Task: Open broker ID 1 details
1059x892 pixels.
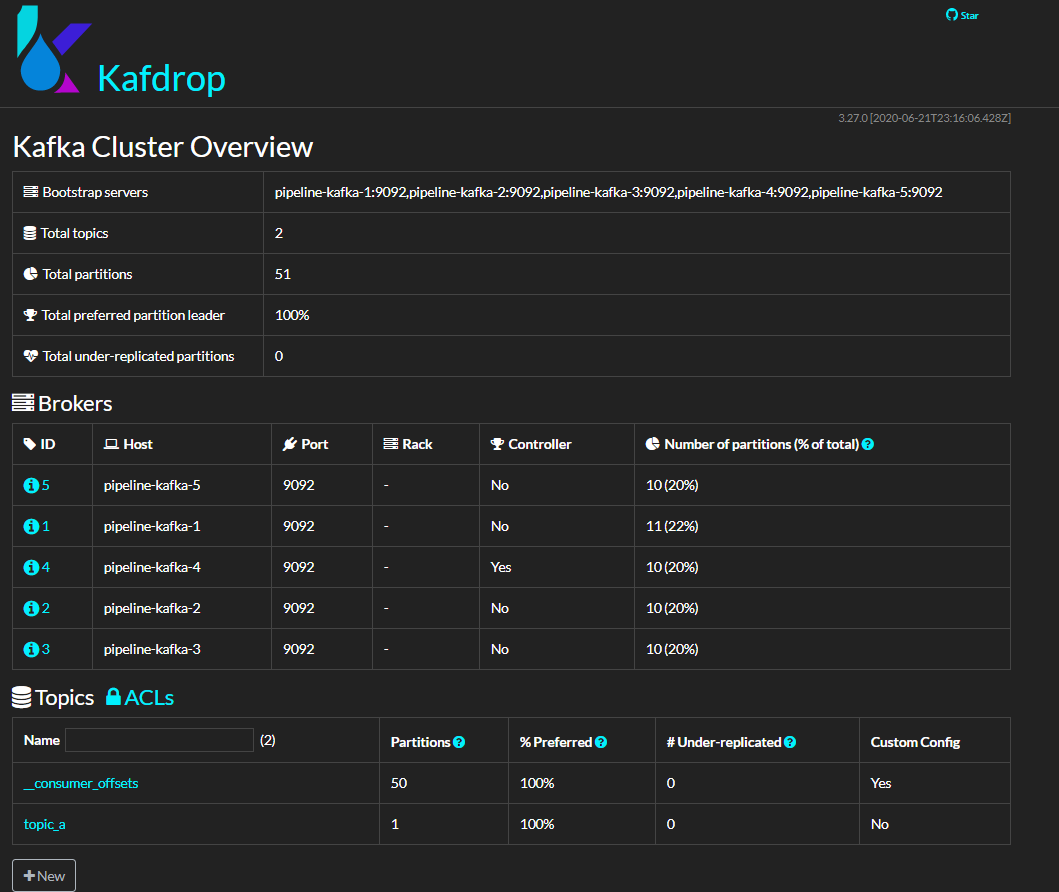Action: click(x=45, y=527)
